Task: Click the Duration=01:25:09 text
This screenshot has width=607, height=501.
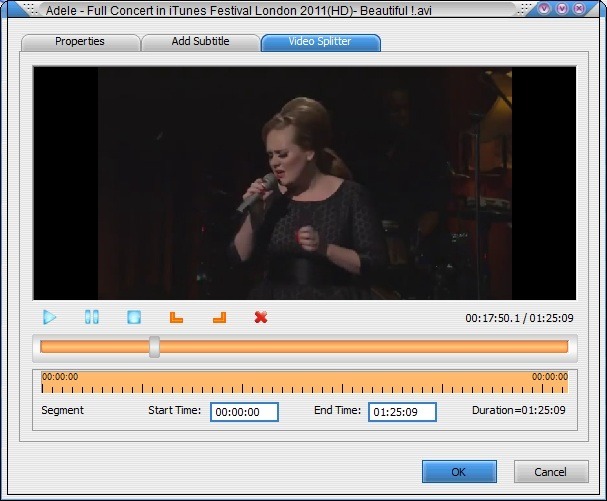Action: 519,410
